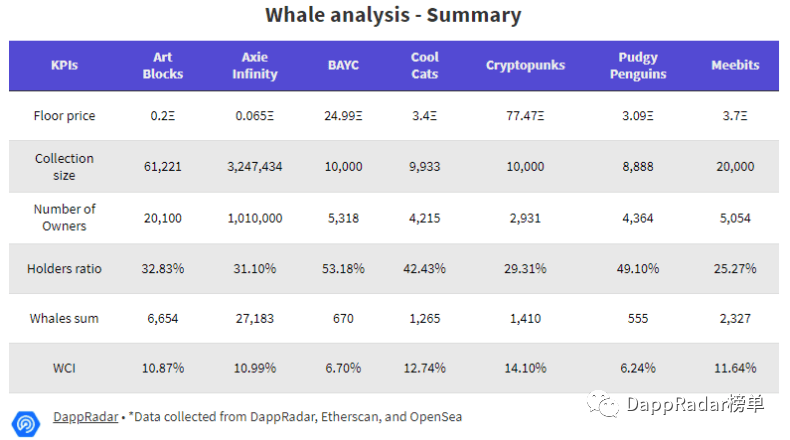The width and height of the screenshot is (790, 440).
Task: Click the BAYC floor price 24.99Ξ cell
Action: (x=343, y=116)
